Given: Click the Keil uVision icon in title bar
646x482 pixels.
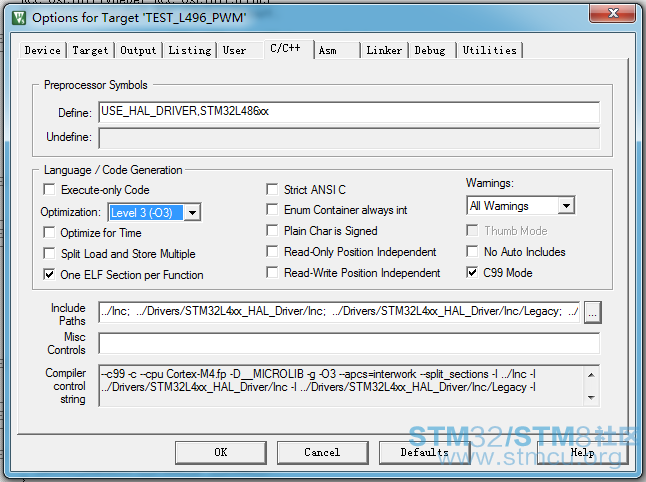Looking at the screenshot, I should (19, 18).
